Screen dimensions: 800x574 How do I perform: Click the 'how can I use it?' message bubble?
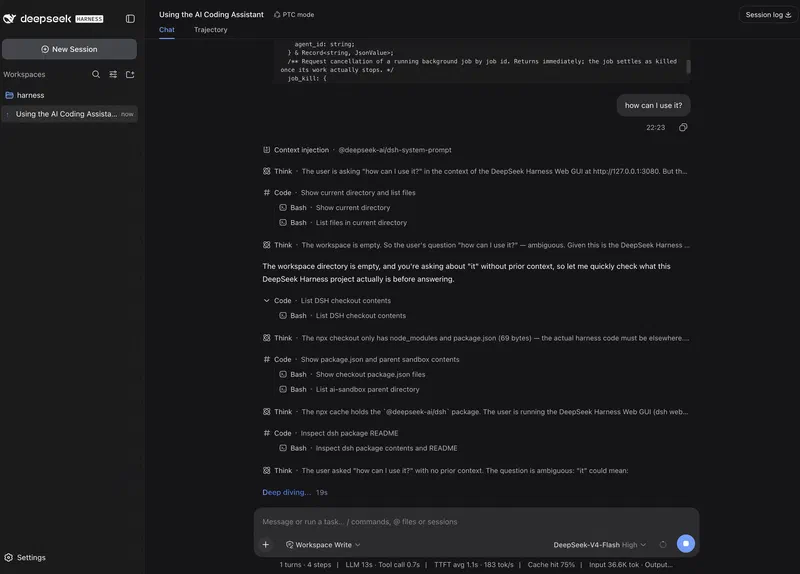tap(654, 106)
